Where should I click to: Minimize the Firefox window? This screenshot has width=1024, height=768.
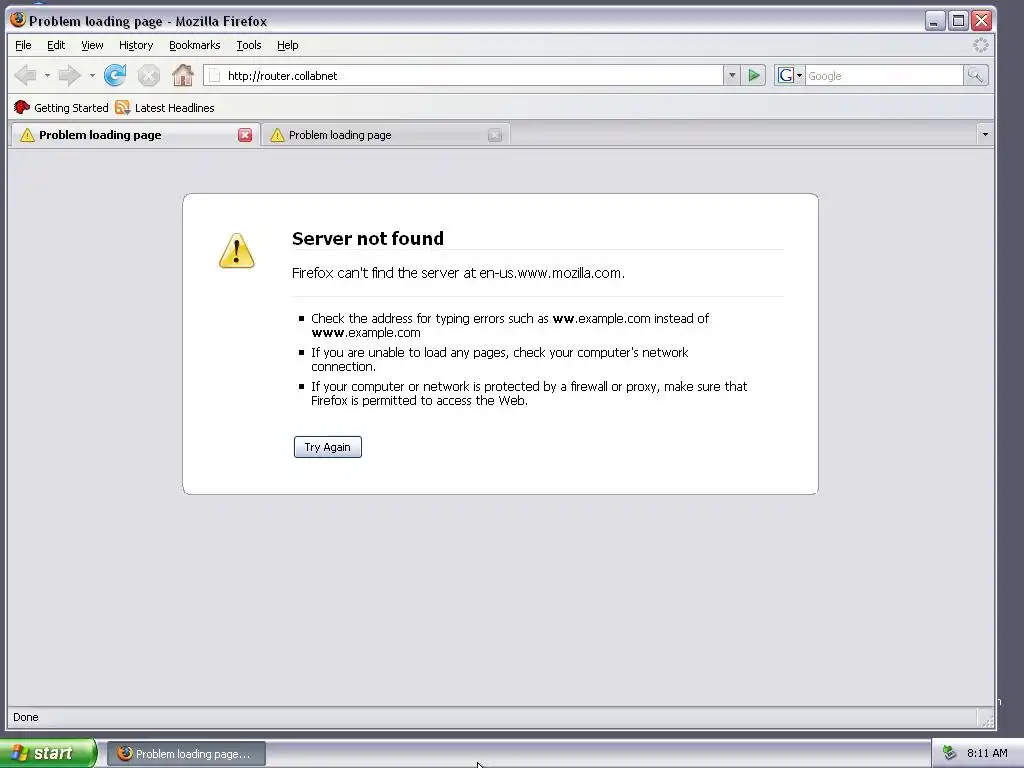click(x=935, y=21)
